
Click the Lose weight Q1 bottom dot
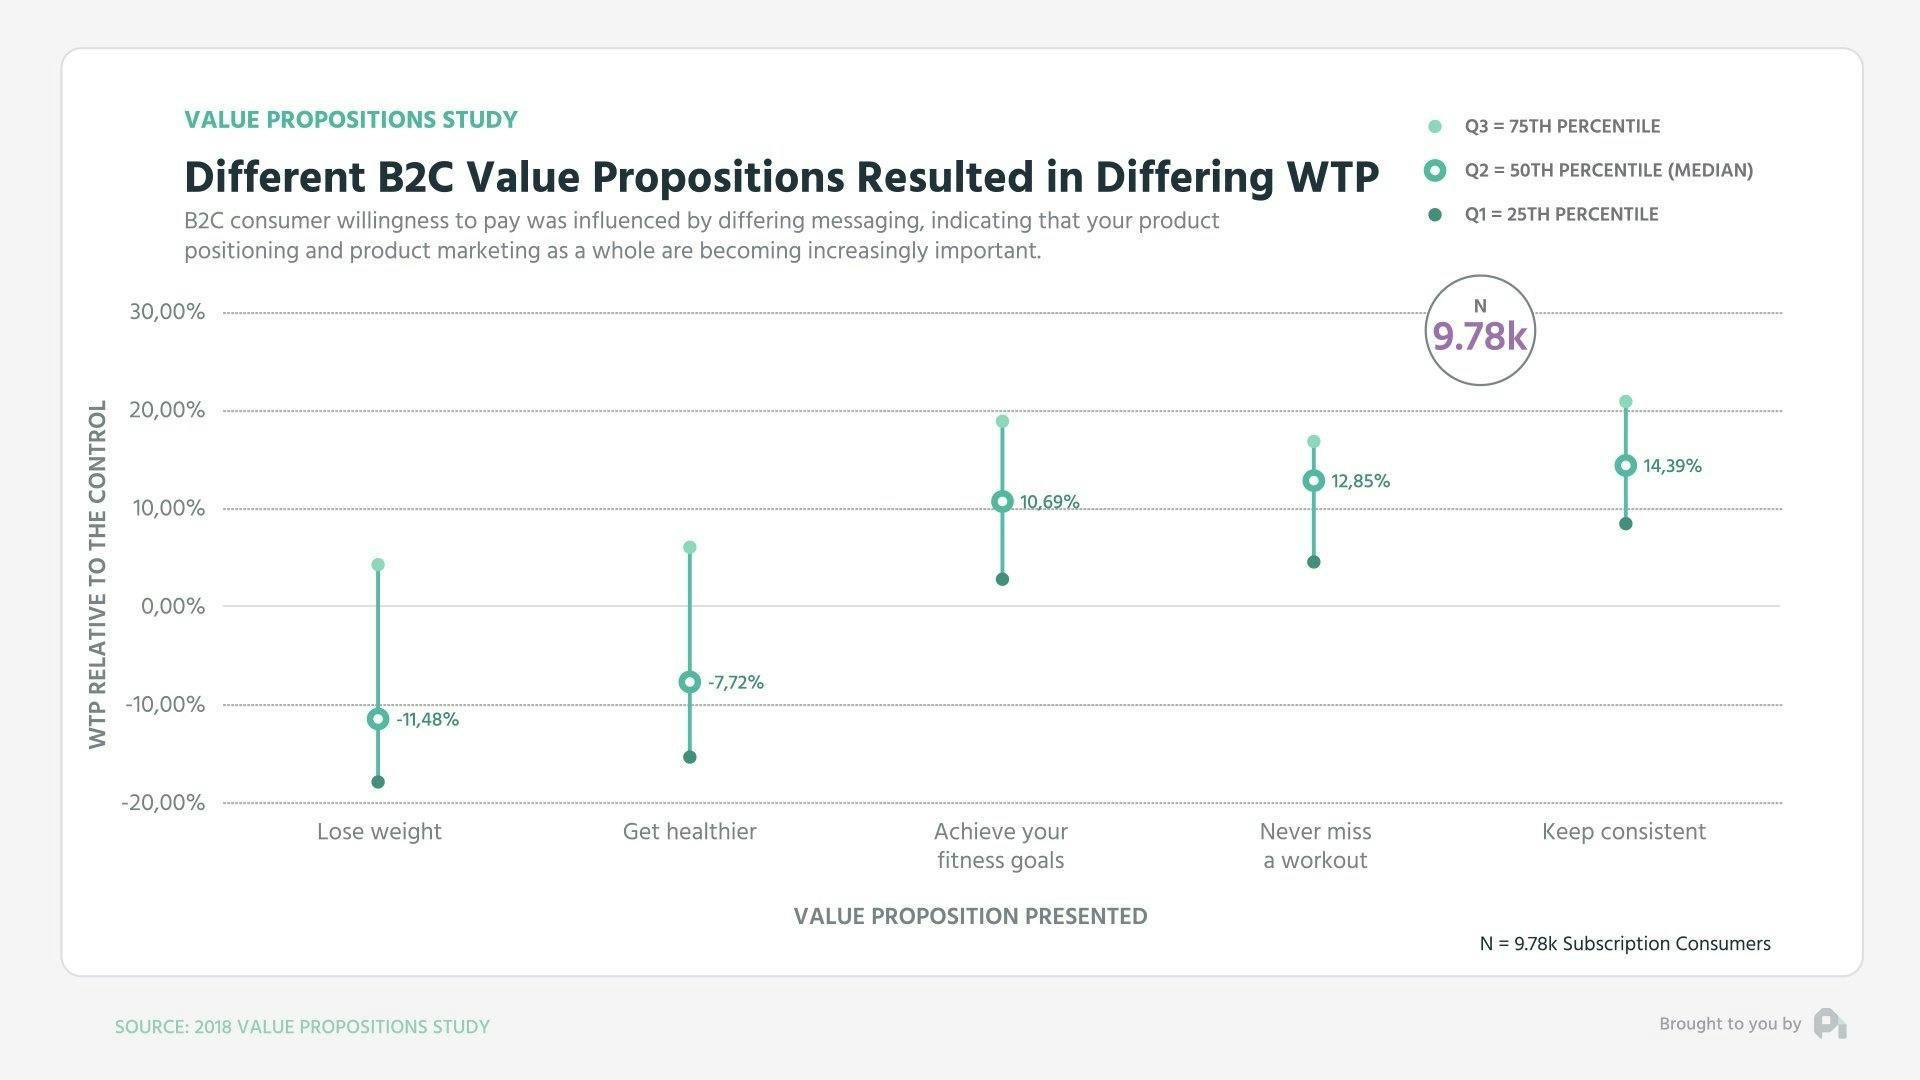pos(378,782)
